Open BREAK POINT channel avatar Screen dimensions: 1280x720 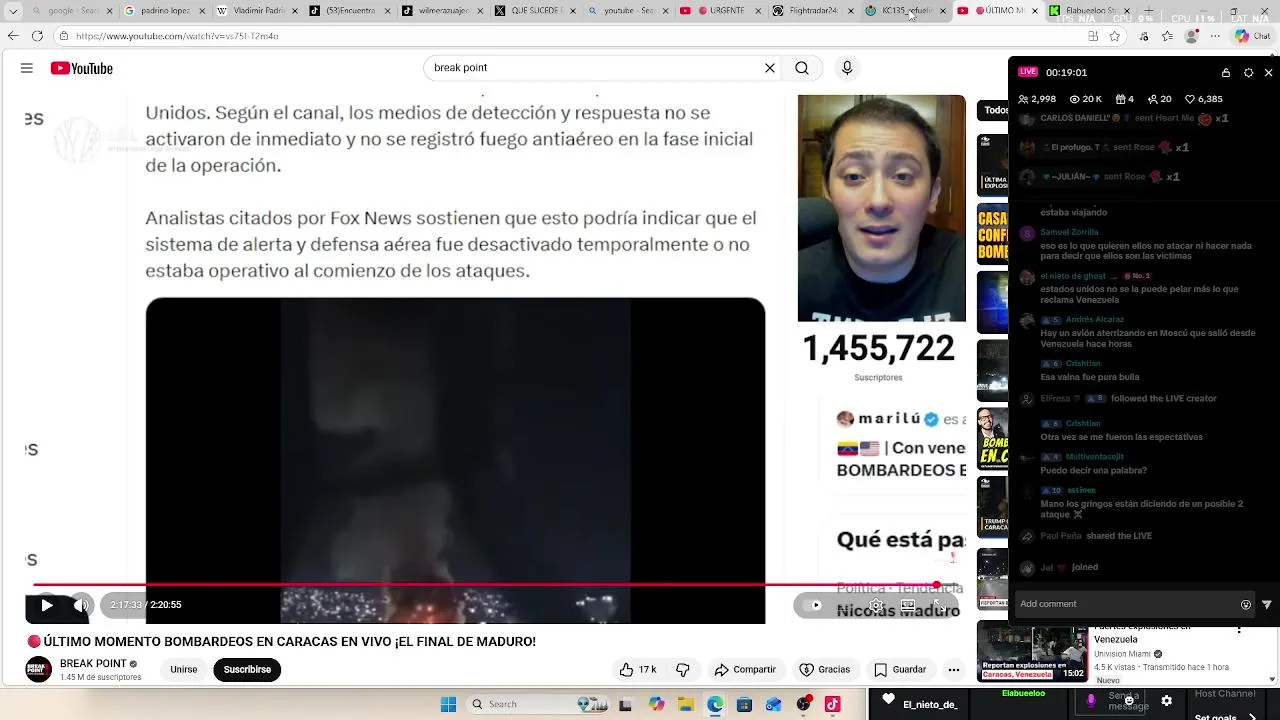(39, 669)
